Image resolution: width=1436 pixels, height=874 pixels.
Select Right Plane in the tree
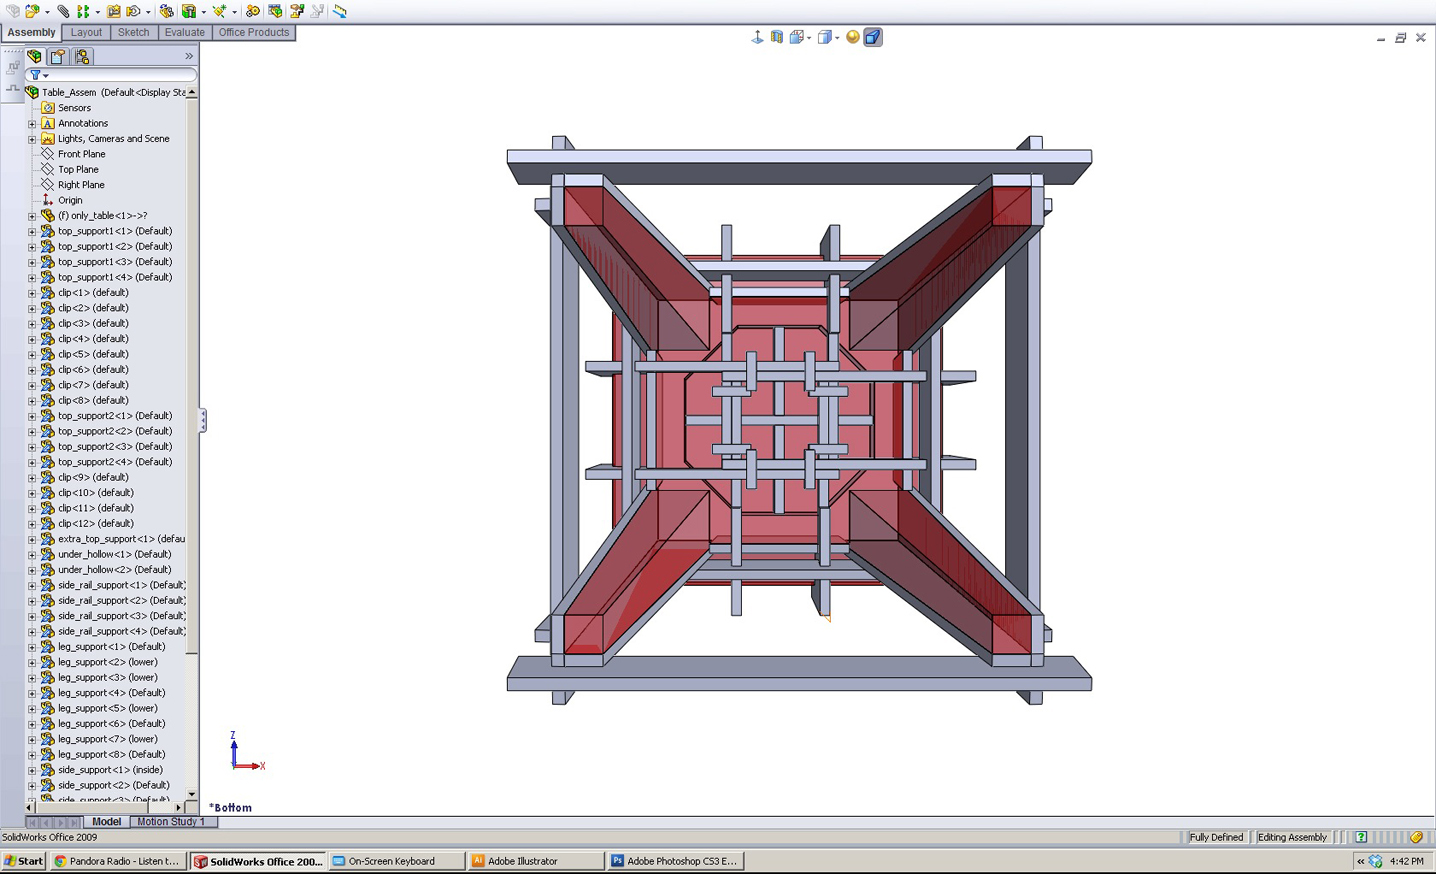pos(81,185)
